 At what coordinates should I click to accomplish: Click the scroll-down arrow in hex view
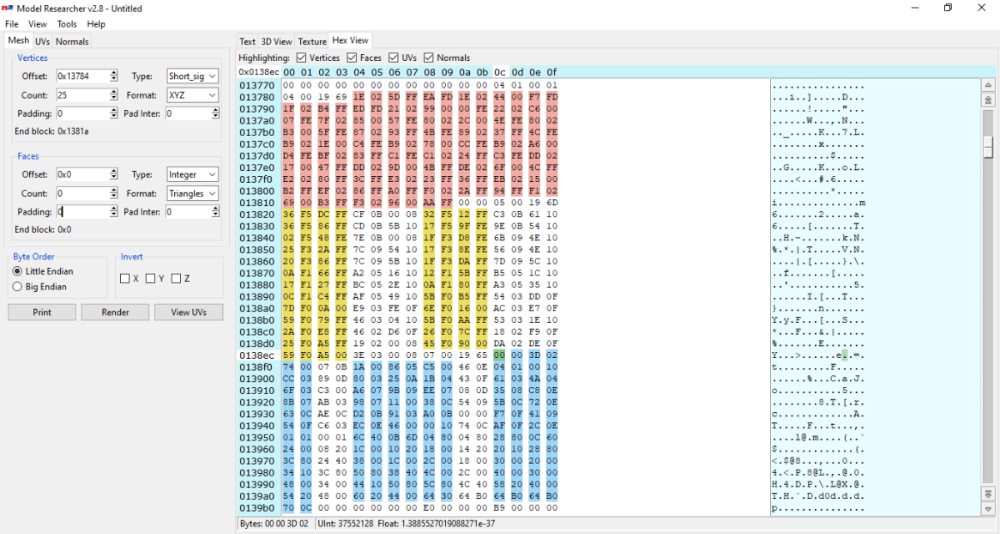tap(988, 508)
